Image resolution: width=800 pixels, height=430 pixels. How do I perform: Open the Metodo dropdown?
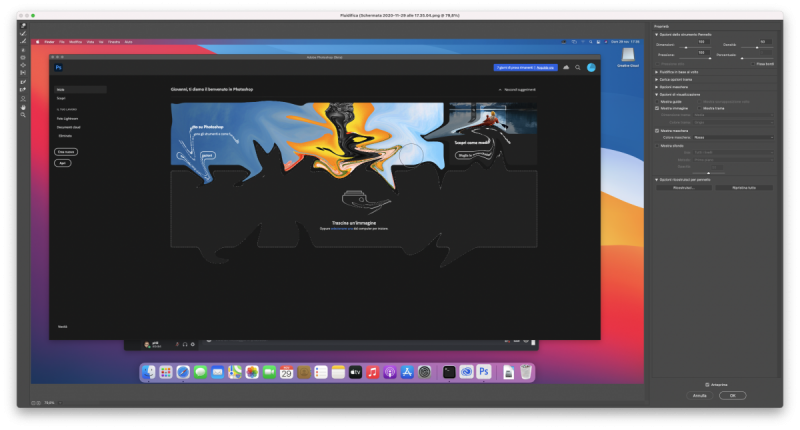pos(733,160)
